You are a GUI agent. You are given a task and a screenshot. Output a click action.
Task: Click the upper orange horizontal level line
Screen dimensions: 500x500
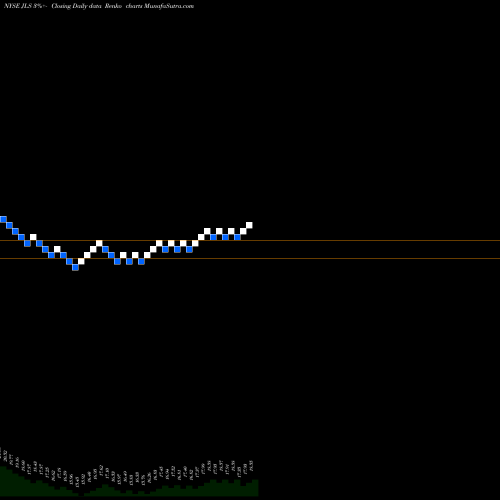coord(250,240)
